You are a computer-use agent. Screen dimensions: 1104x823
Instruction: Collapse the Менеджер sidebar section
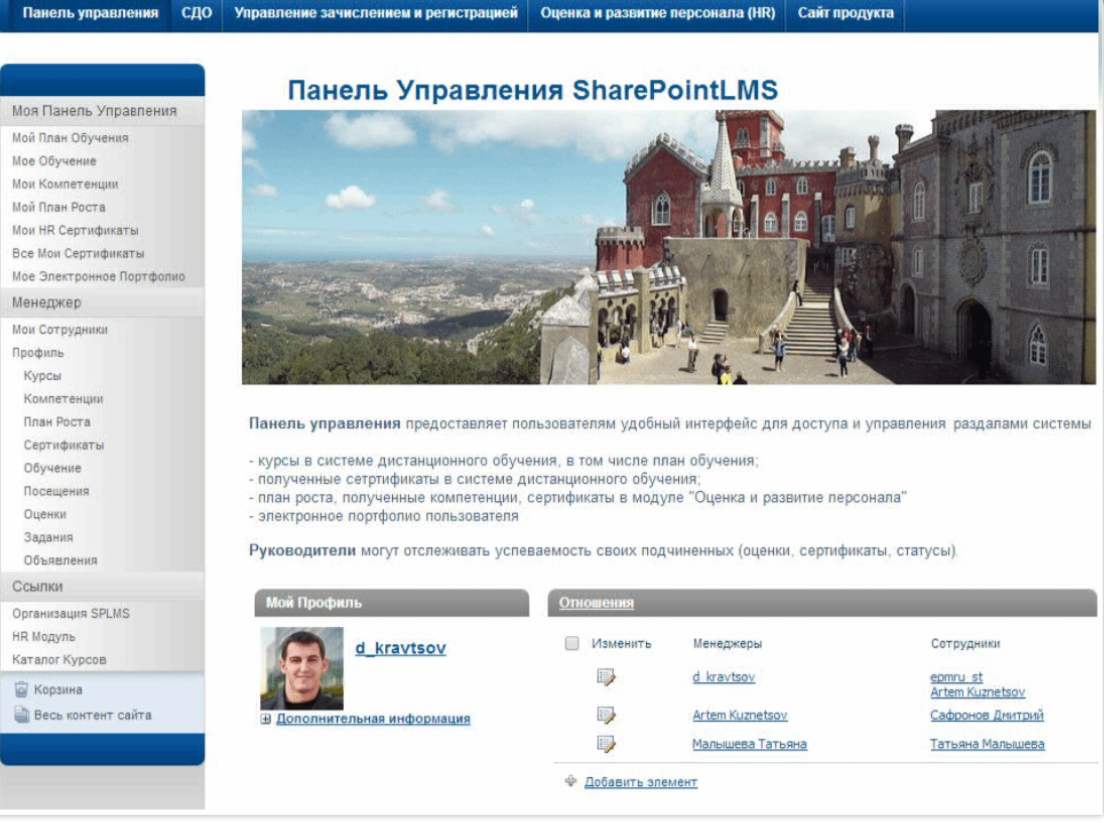(47, 302)
